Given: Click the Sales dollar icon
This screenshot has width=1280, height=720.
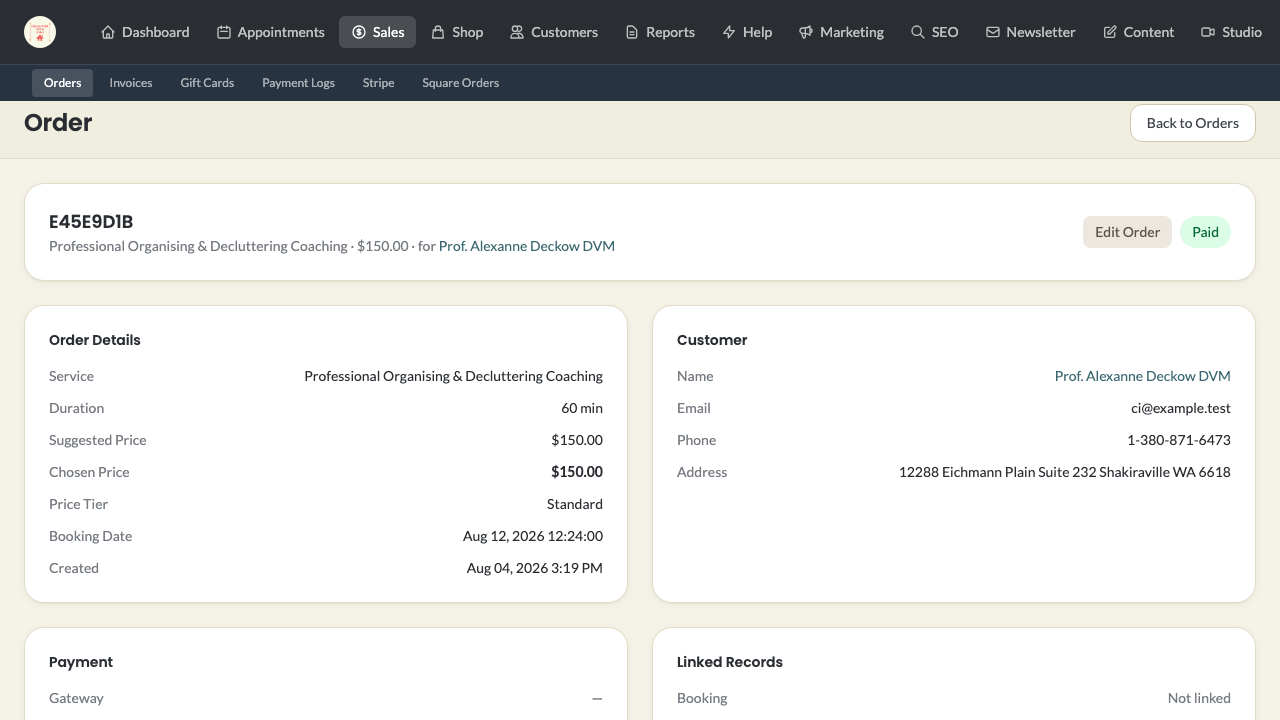Looking at the screenshot, I should (359, 32).
